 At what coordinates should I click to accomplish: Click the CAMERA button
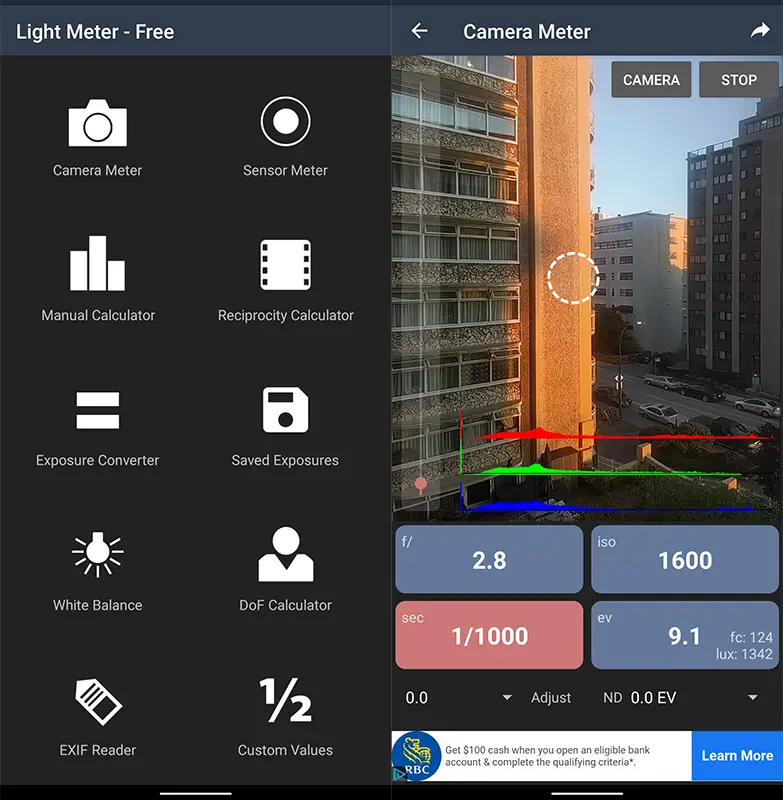651,80
